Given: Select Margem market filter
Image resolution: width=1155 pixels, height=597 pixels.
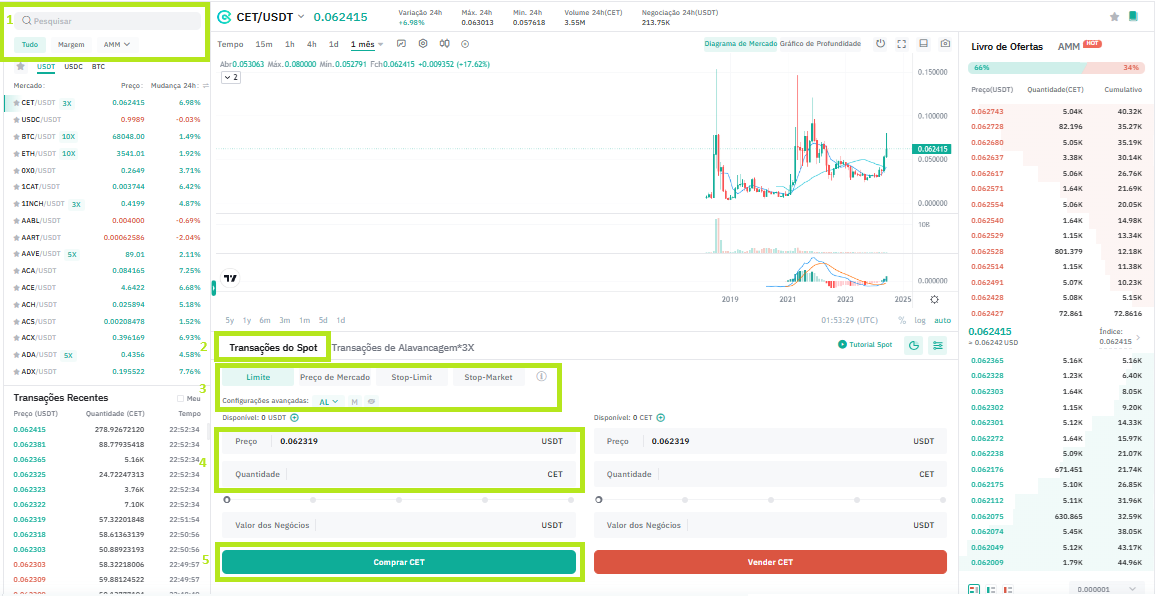Looking at the screenshot, I should (71, 44).
